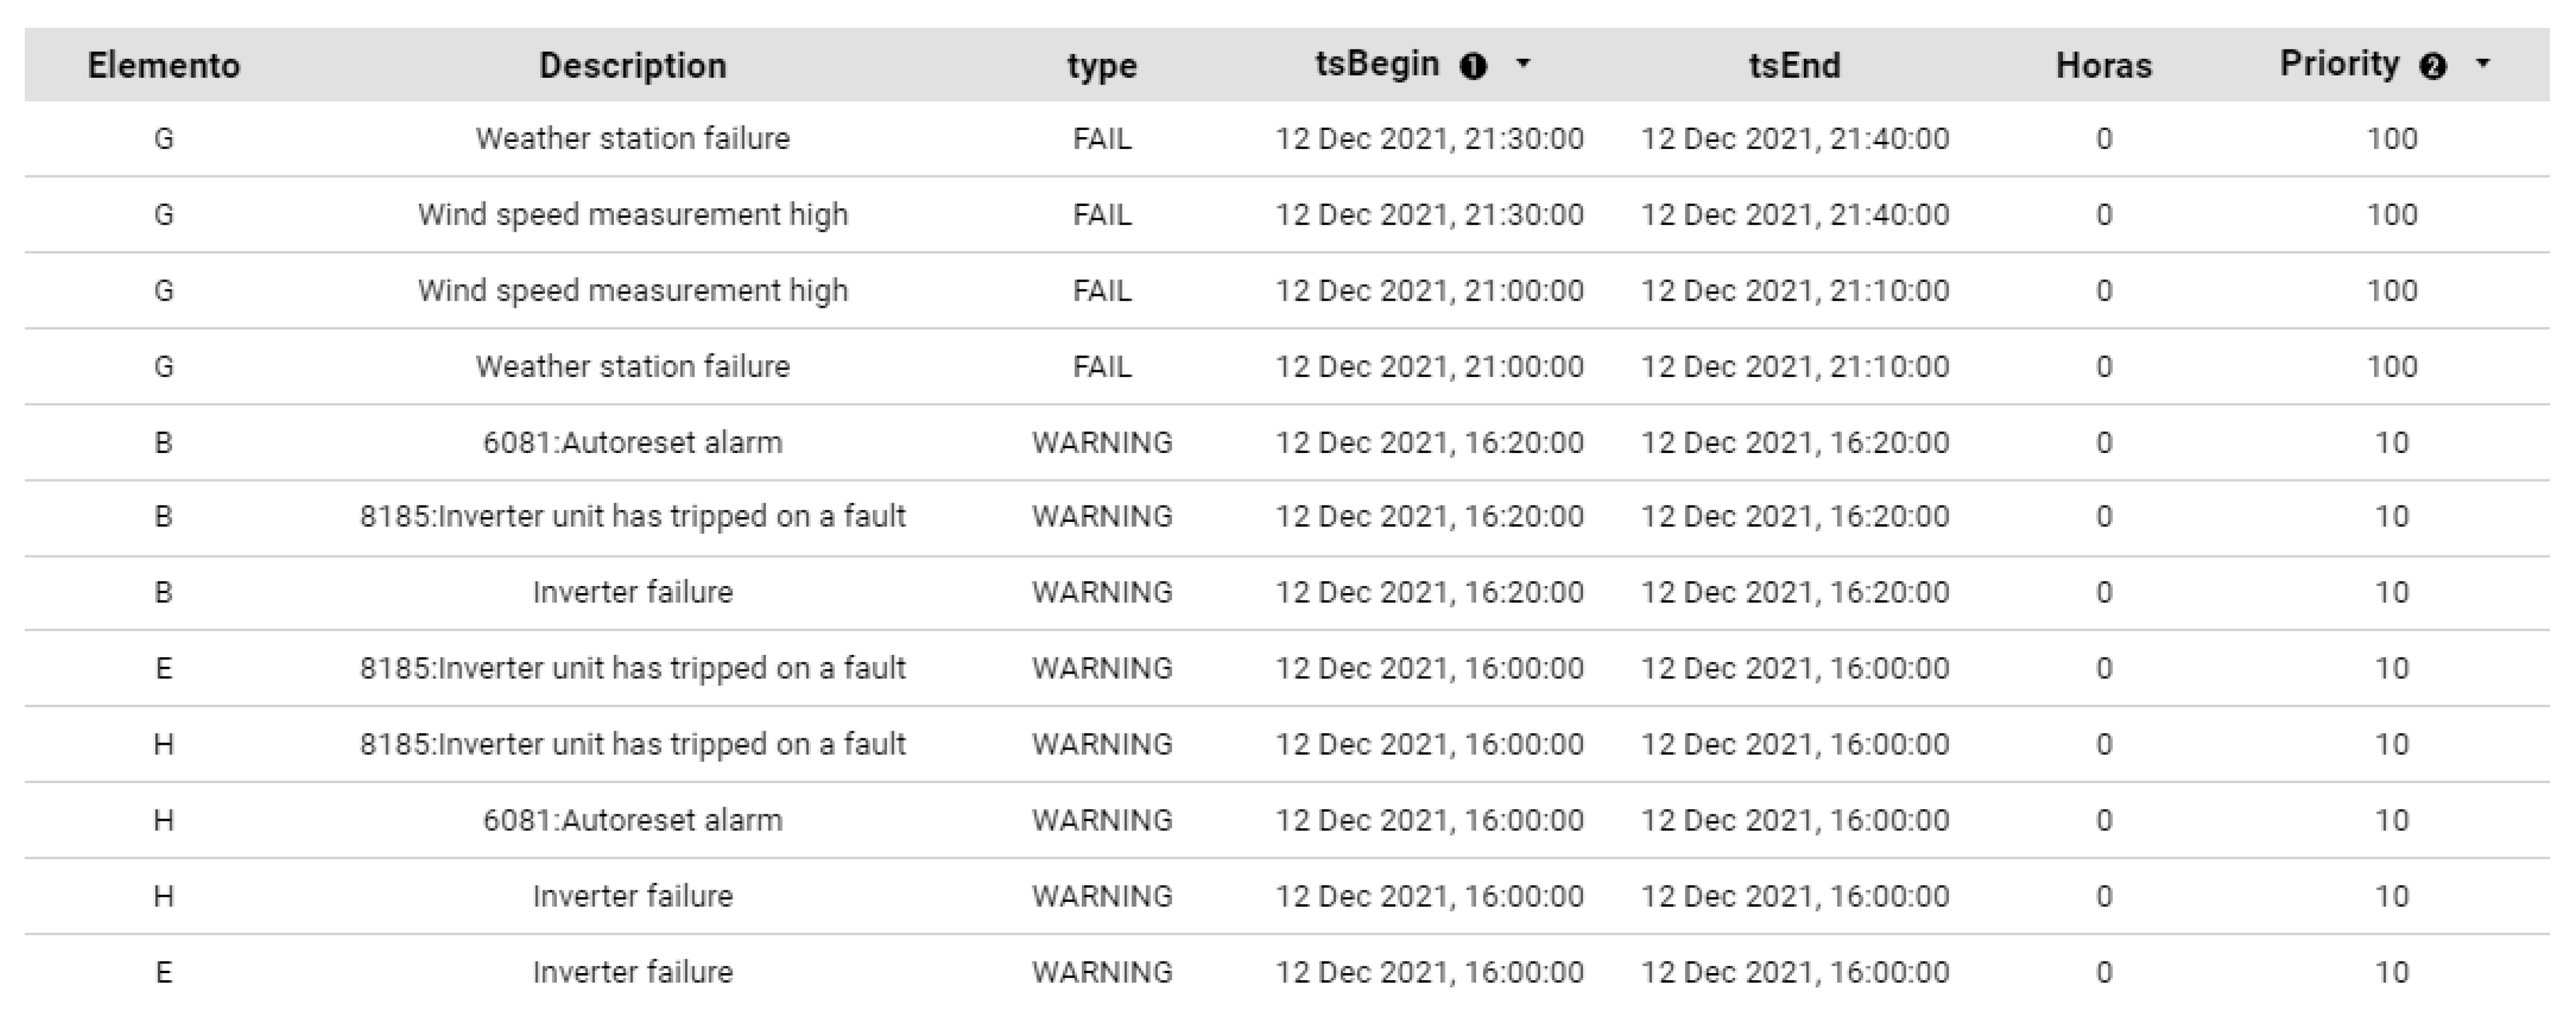This screenshot has width=2576, height=1022.
Task: Click the Priority header label text
Action: click(2339, 64)
